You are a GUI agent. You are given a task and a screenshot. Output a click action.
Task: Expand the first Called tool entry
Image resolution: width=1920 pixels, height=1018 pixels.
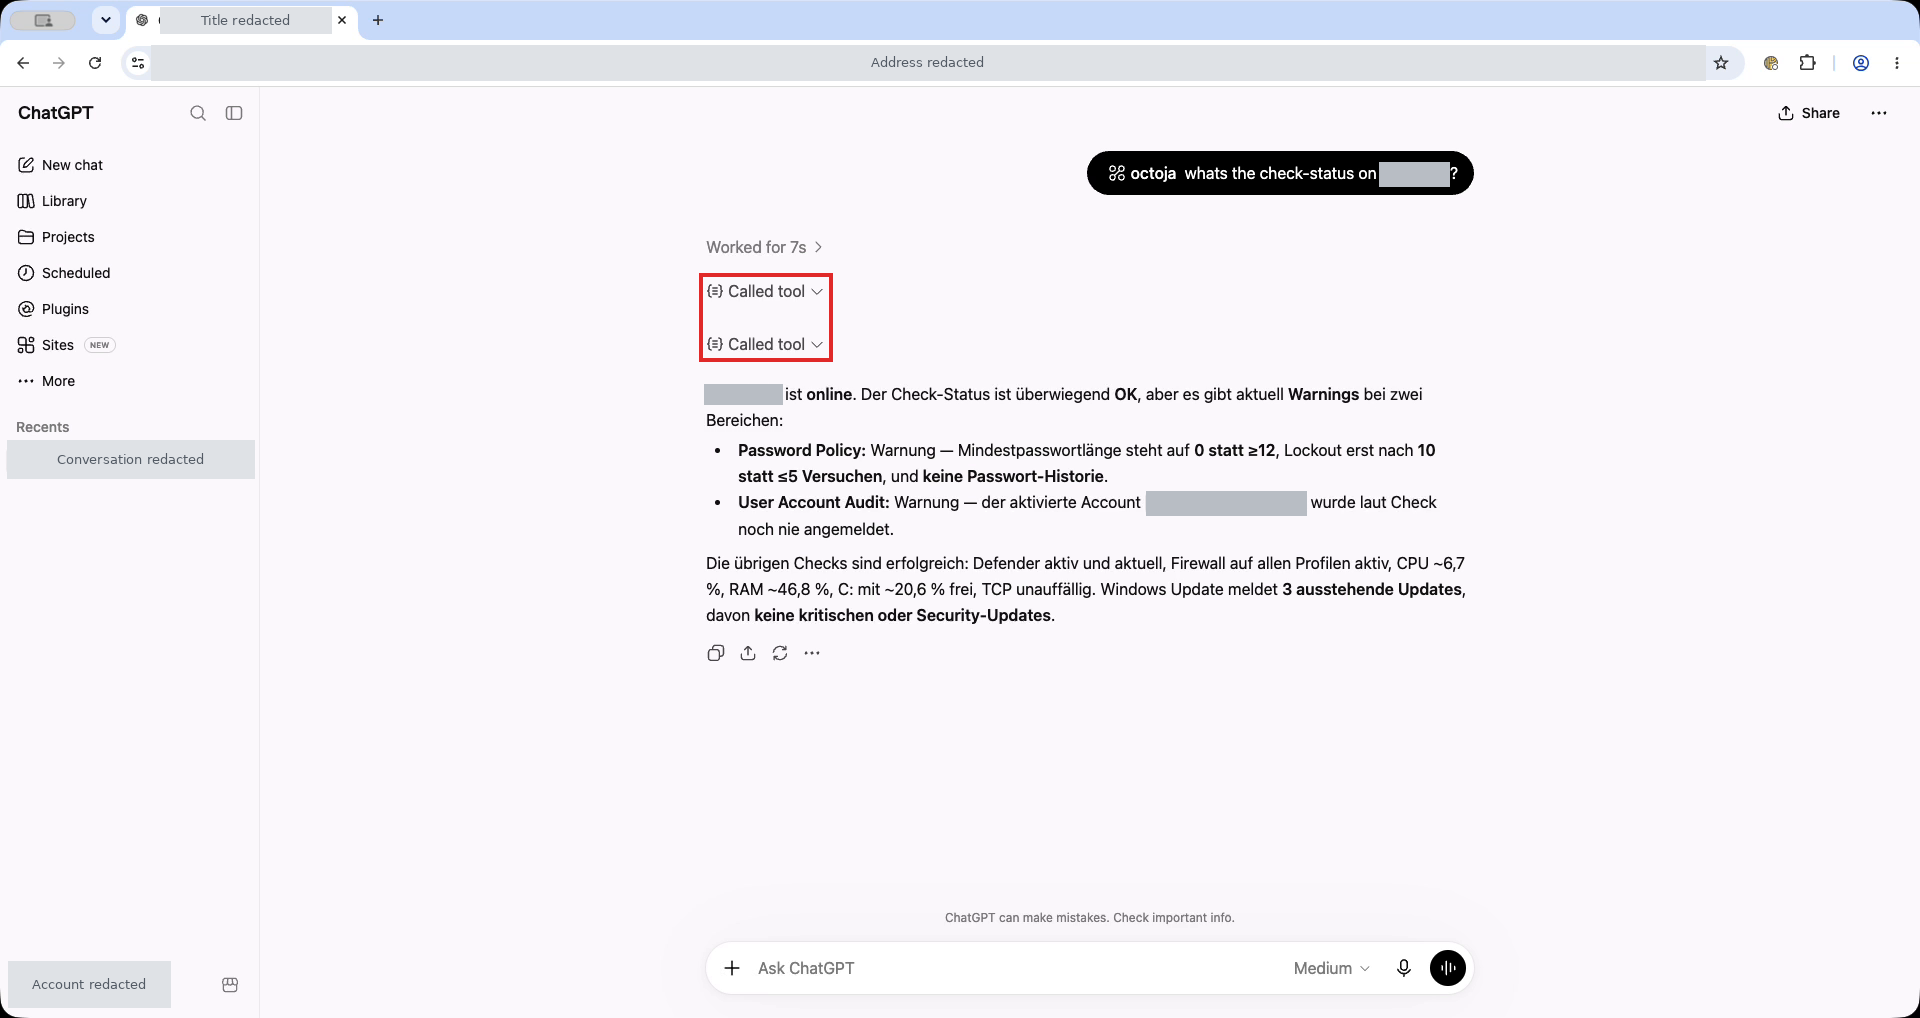pyautogui.click(x=765, y=291)
